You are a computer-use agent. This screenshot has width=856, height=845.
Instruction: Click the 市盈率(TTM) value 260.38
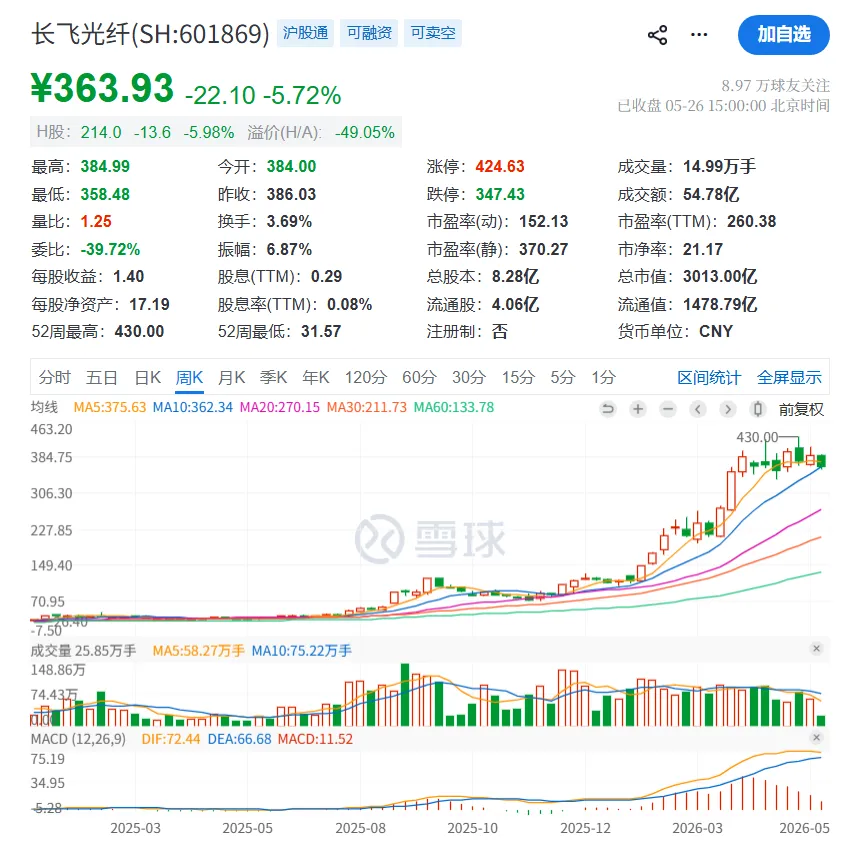[751, 221]
